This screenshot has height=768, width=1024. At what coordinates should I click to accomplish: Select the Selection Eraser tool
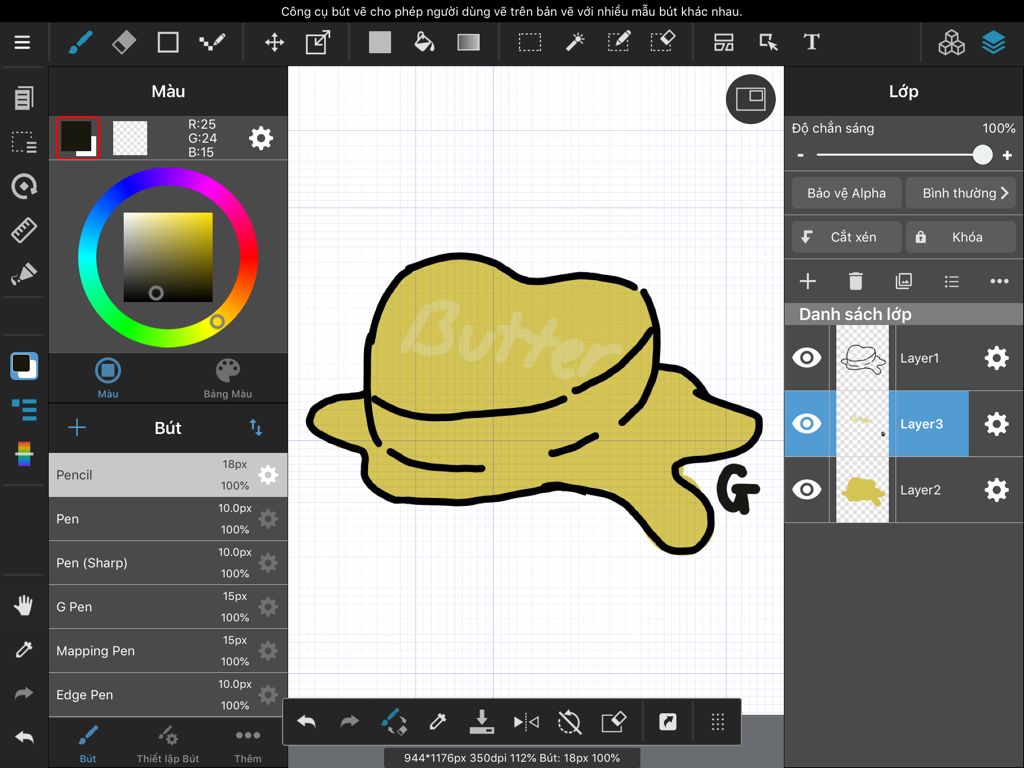(663, 42)
